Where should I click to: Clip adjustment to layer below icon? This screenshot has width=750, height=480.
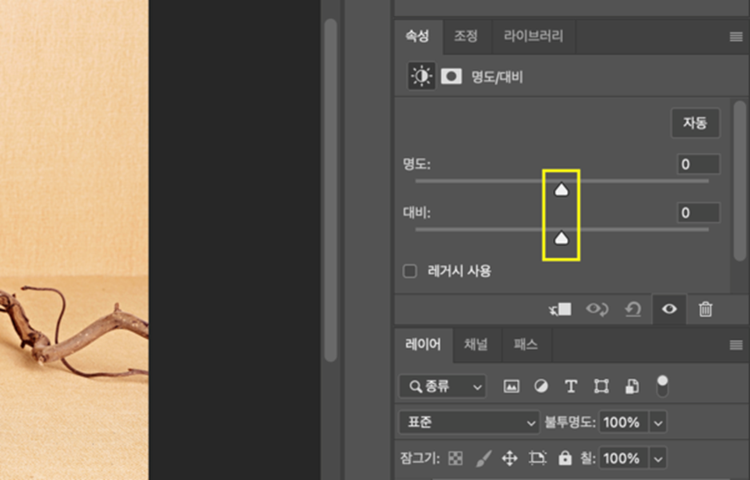560,309
